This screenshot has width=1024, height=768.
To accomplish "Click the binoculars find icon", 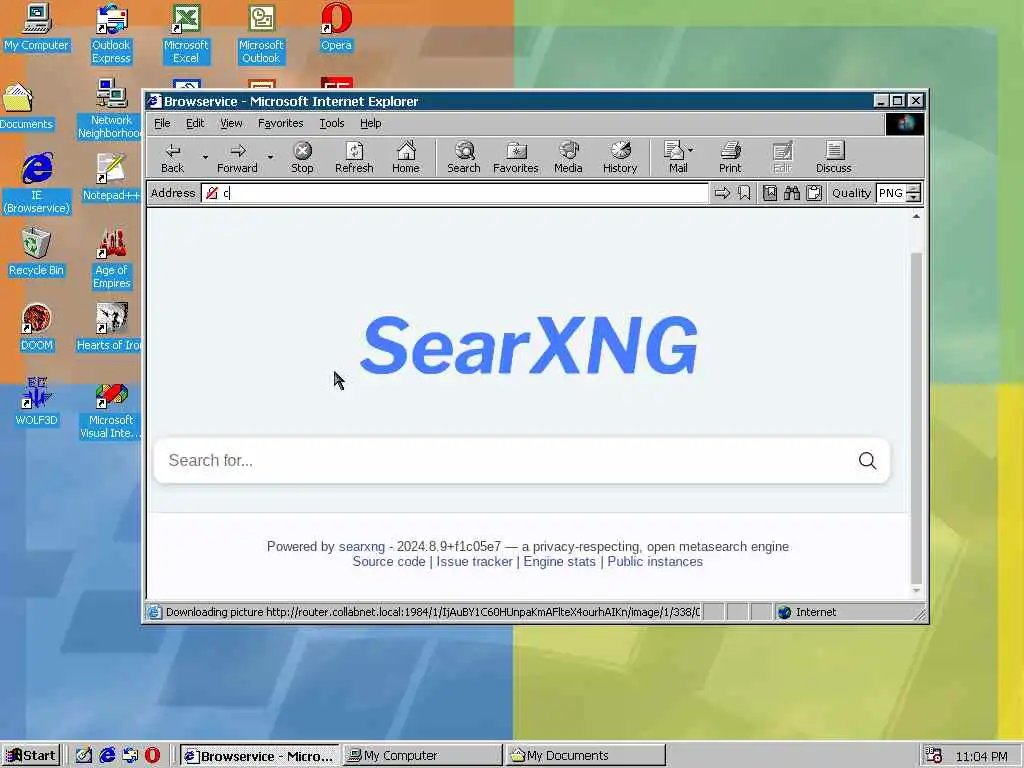I will coord(792,193).
